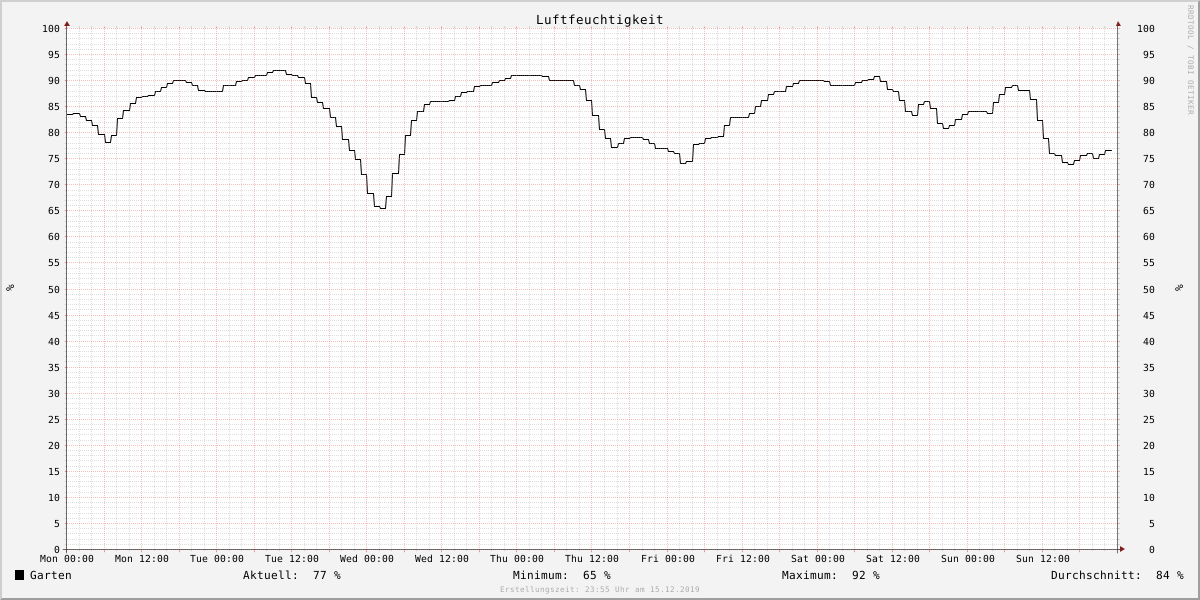The height and width of the screenshot is (600, 1200).
Task: Click the Wed 00:00 time axis label
Action: coord(367,559)
